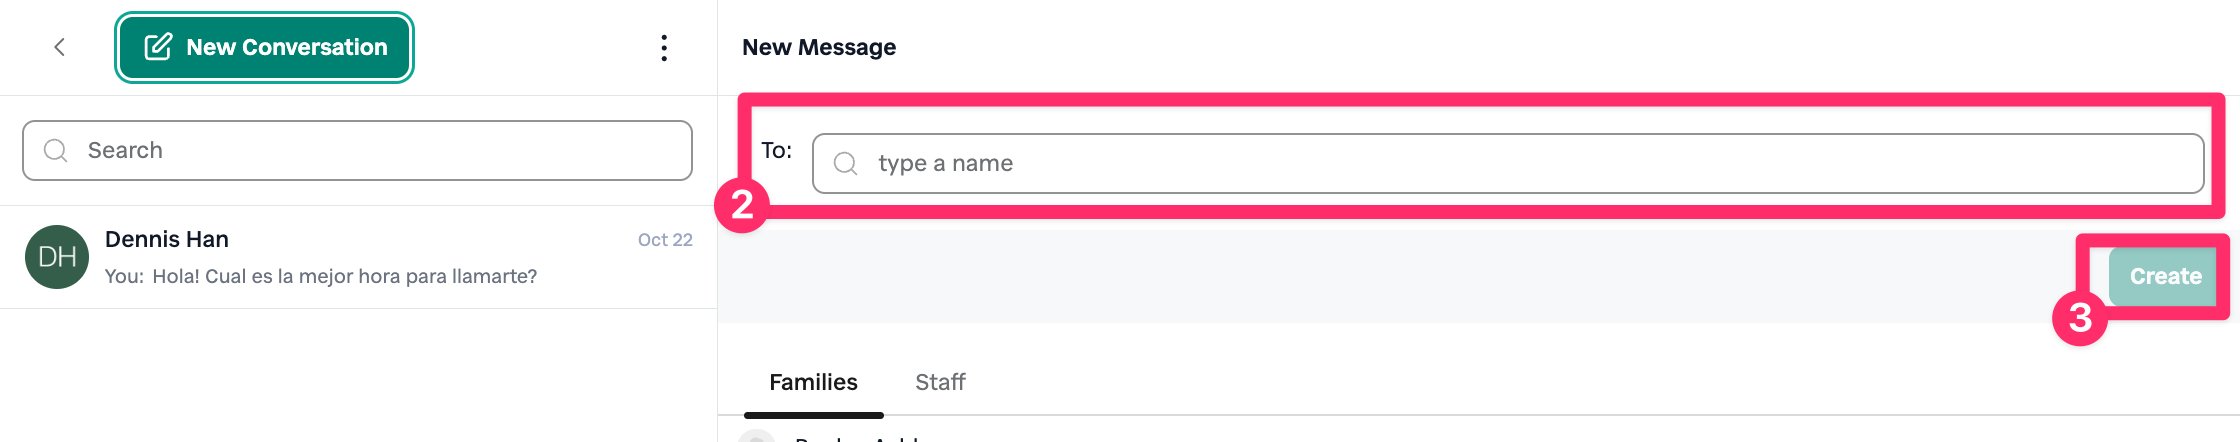Click the New Message heading
Image resolution: width=2240 pixels, height=442 pixels.
(x=819, y=47)
